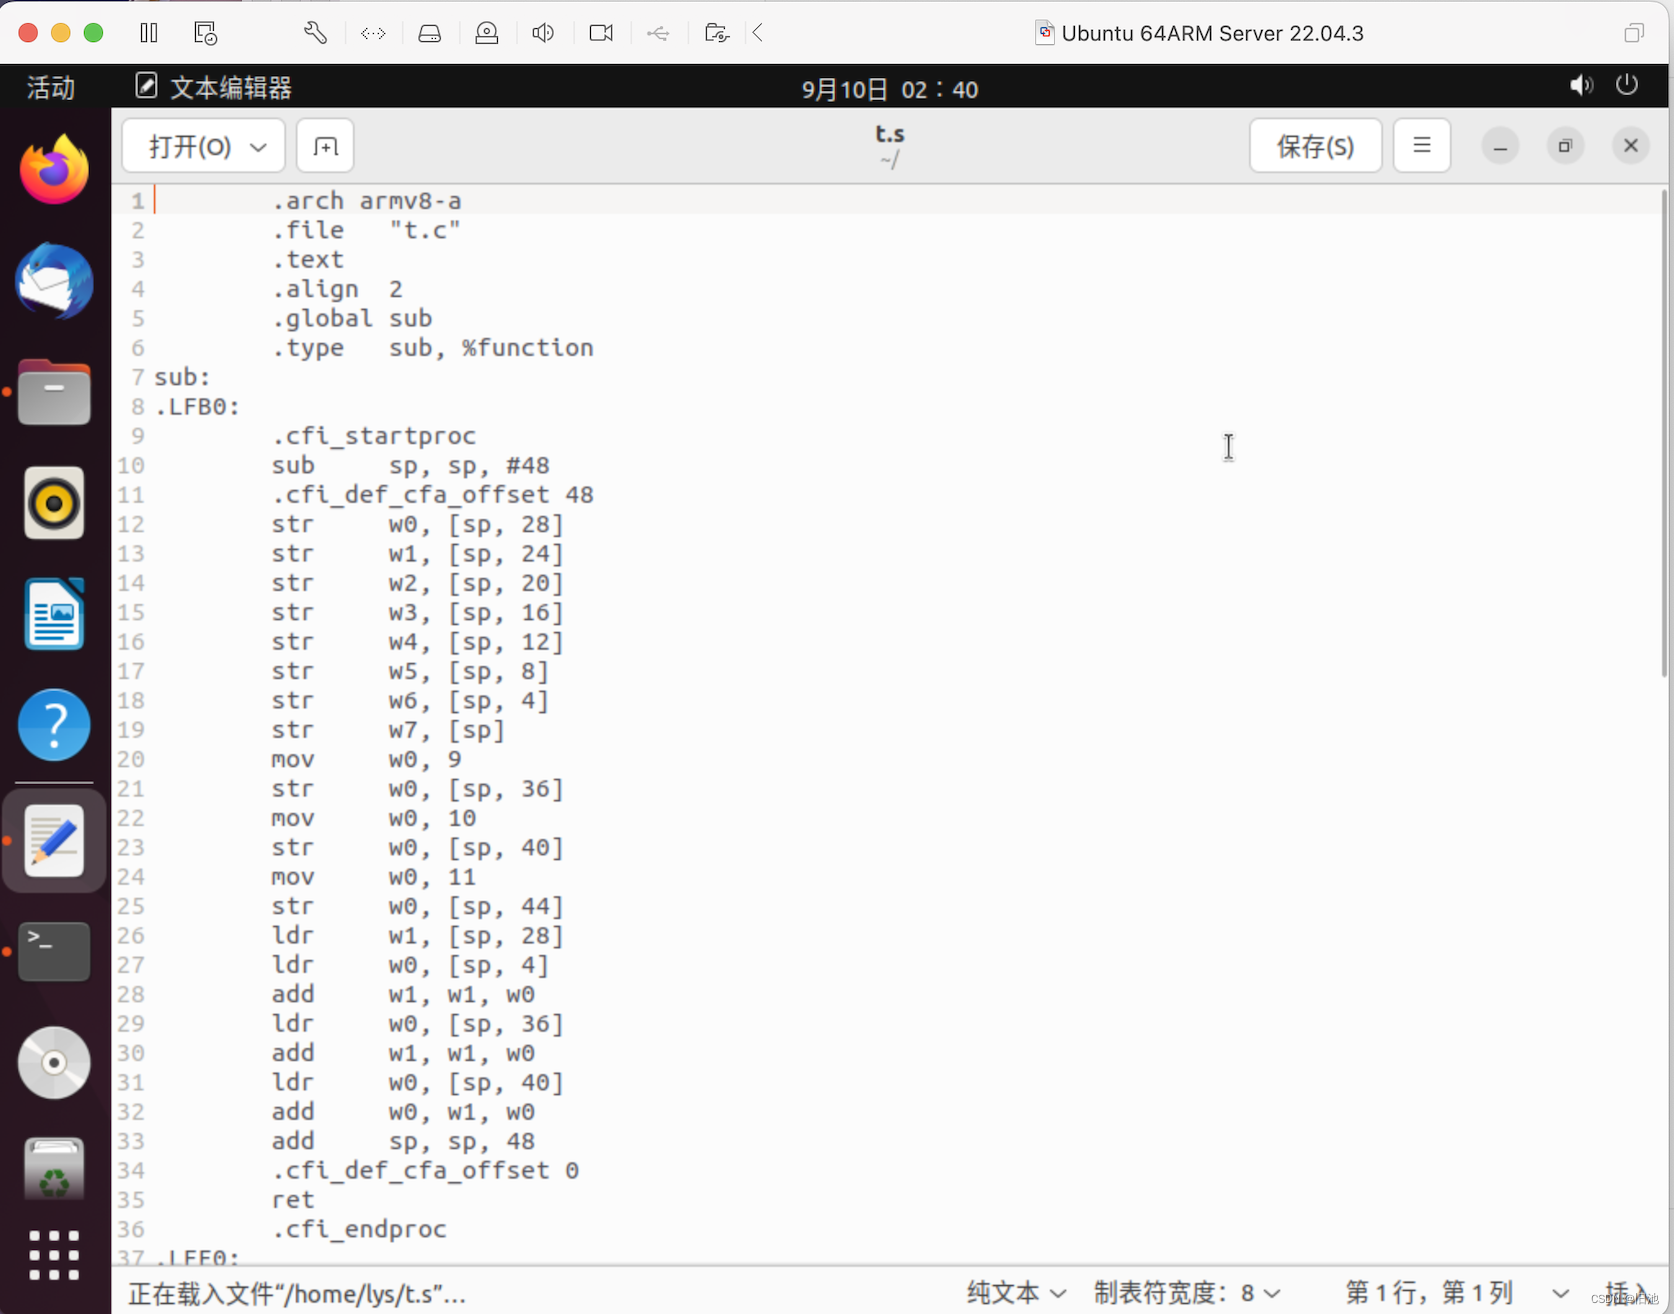The width and height of the screenshot is (1674, 1314).
Task: Click the "sub:" label line
Action: point(183,377)
